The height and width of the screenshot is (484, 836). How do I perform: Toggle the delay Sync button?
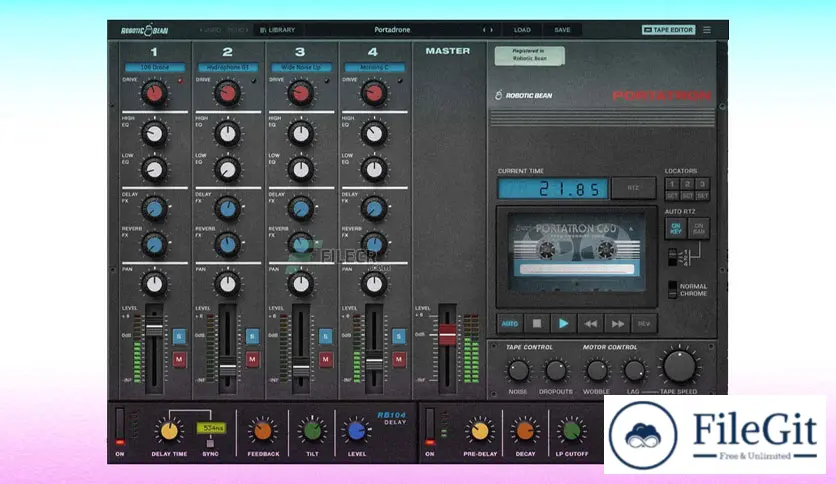[210, 443]
